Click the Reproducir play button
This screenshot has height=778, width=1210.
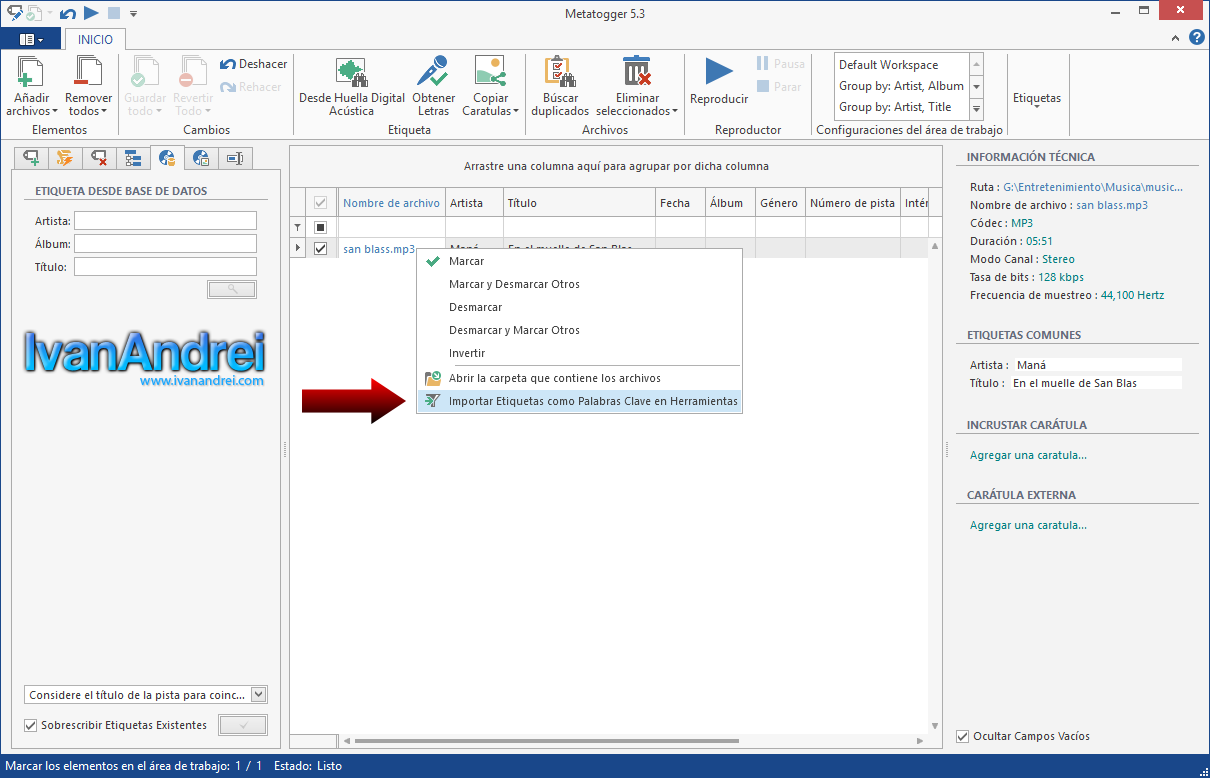(x=719, y=72)
